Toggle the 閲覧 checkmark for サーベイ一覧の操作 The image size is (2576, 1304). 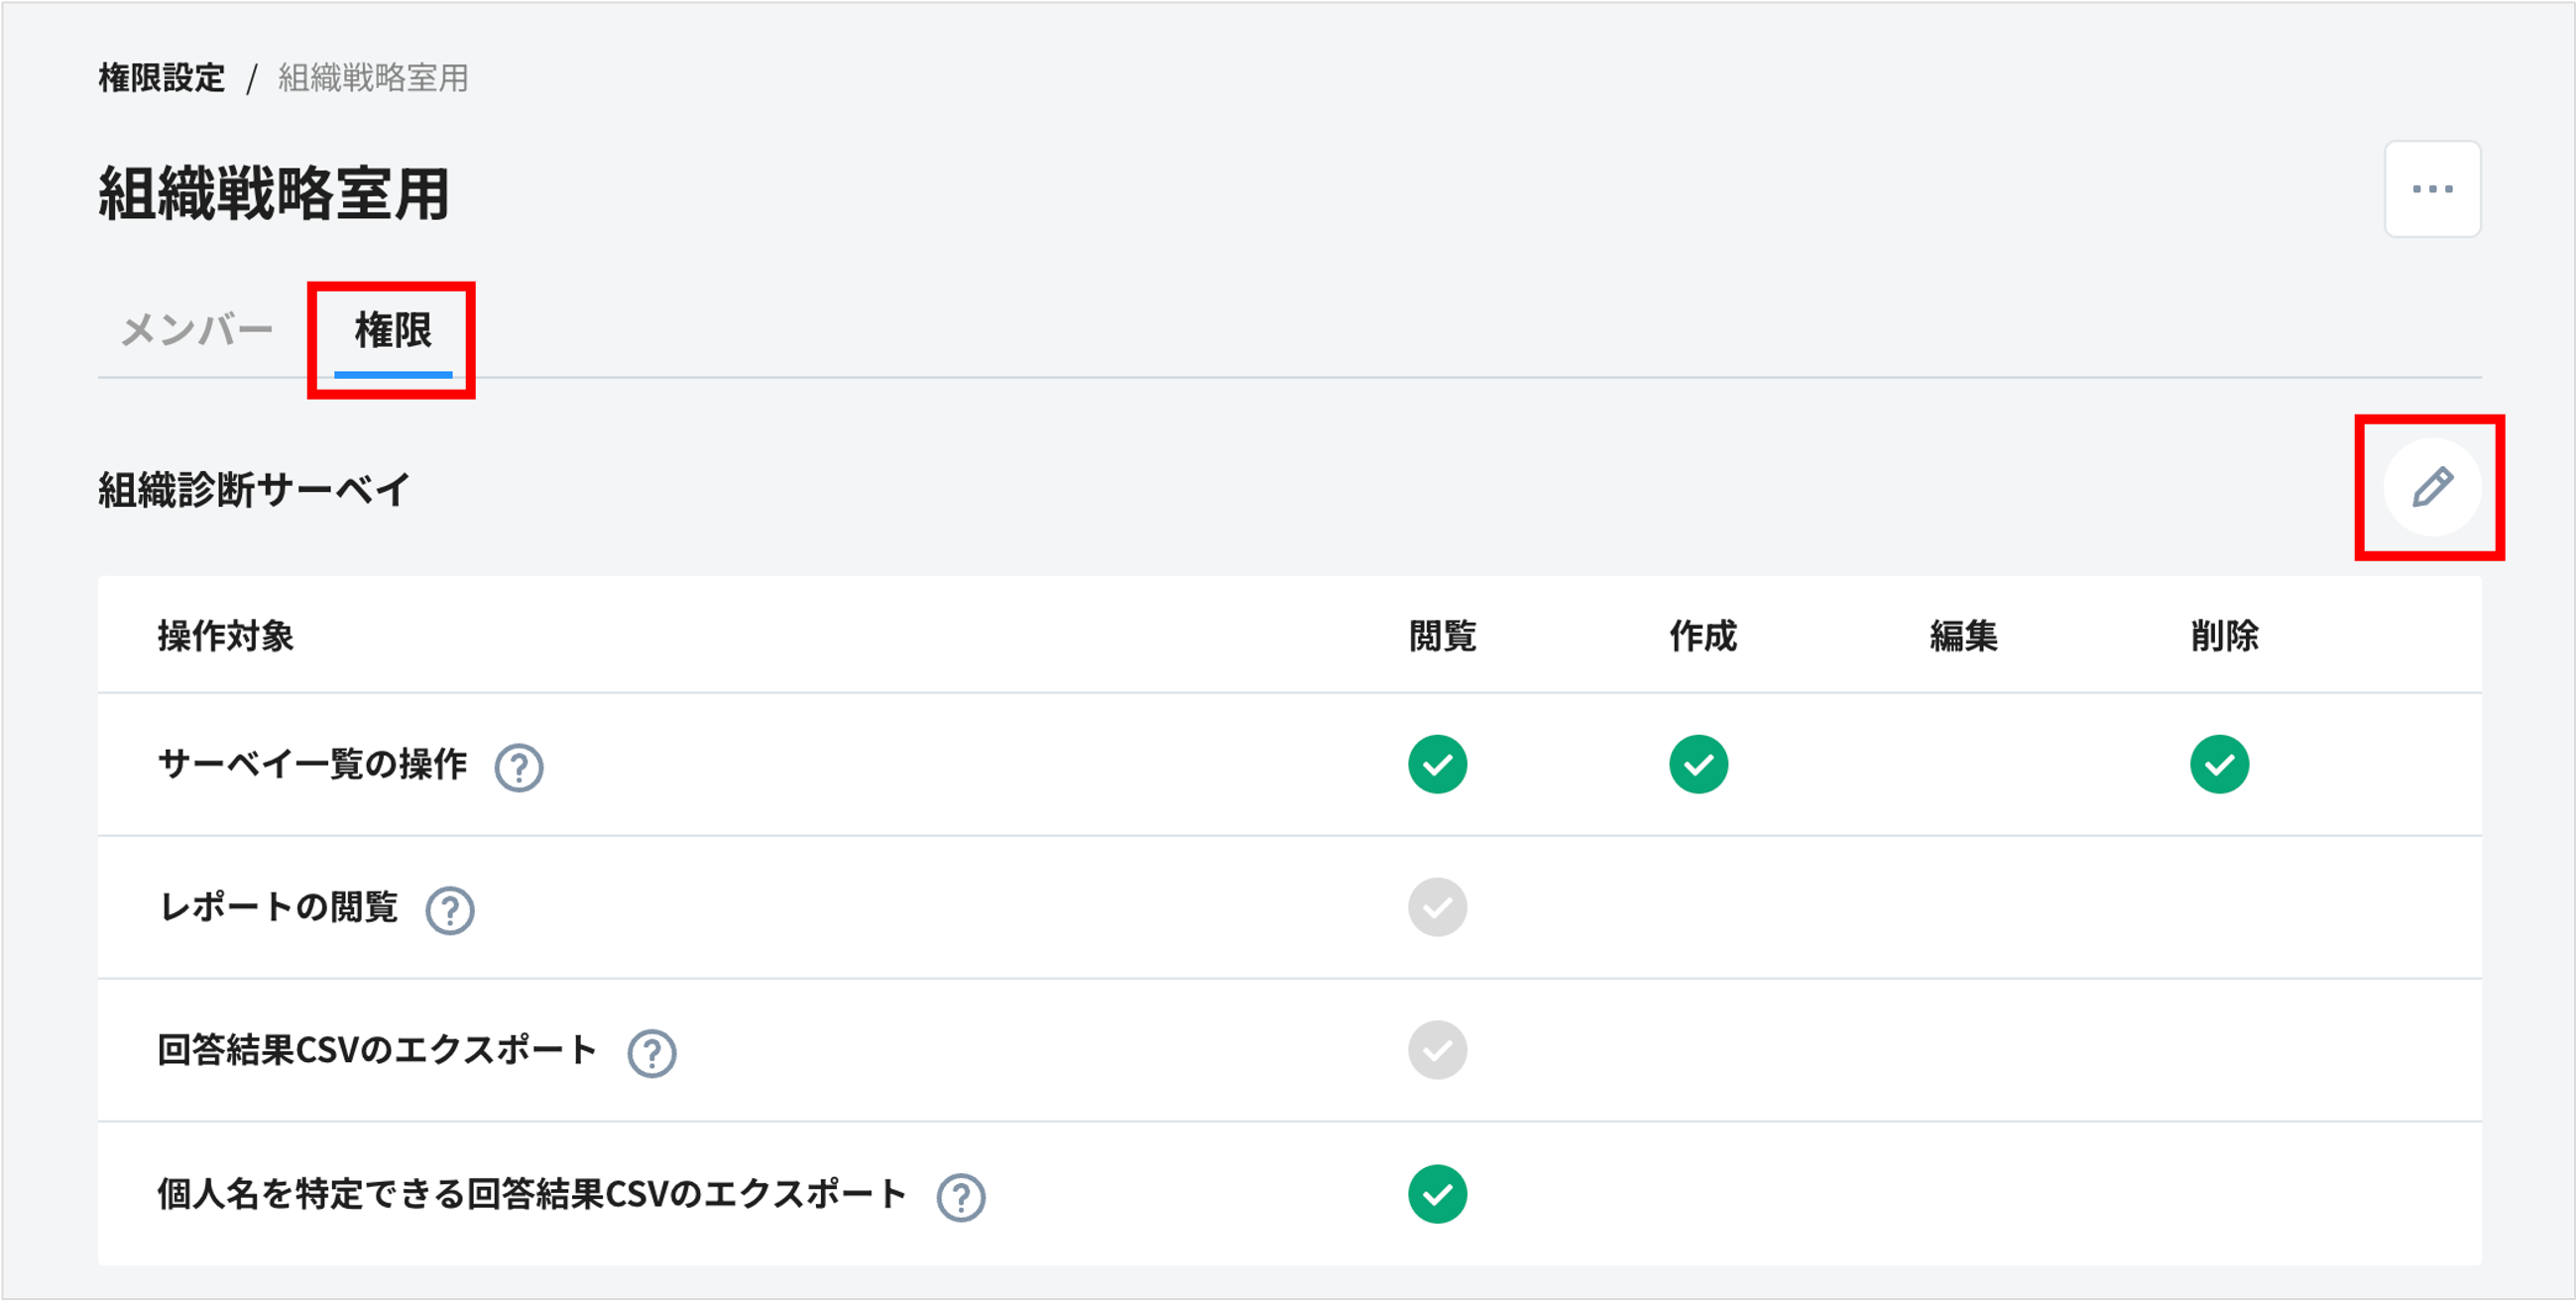point(1438,764)
